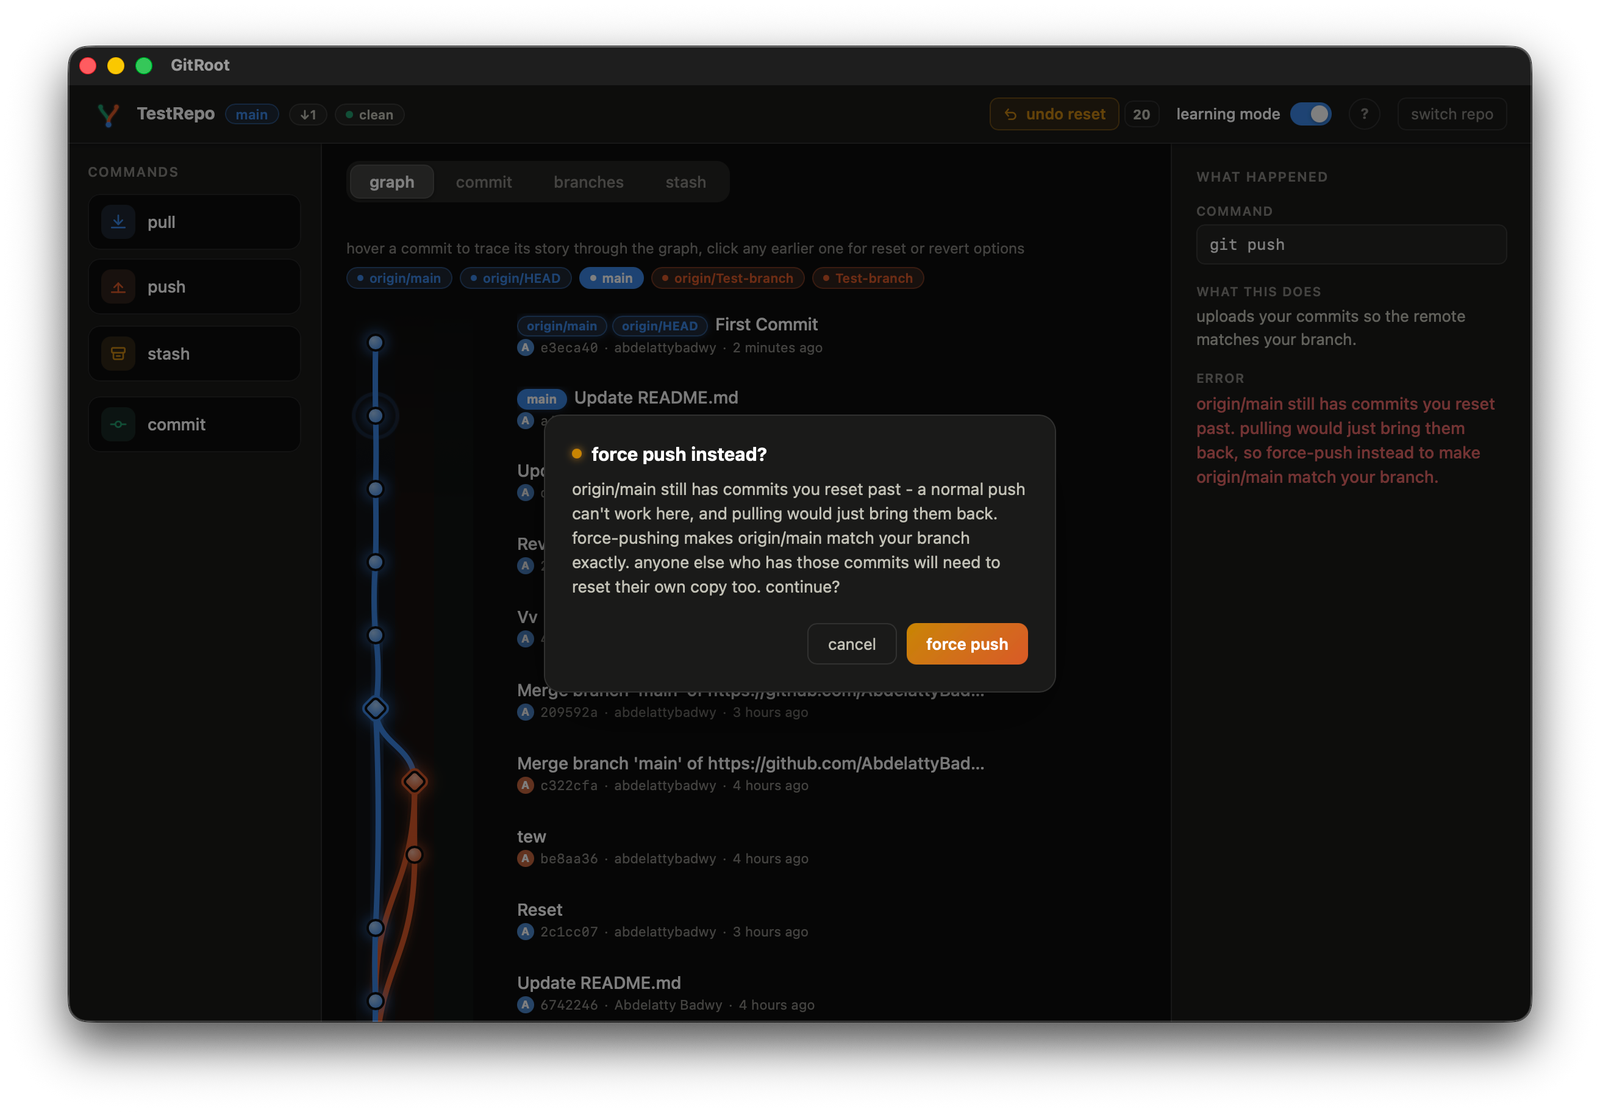Click the orange diamond merge node c322cfa
This screenshot has width=1600, height=1112.
(x=414, y=781)
